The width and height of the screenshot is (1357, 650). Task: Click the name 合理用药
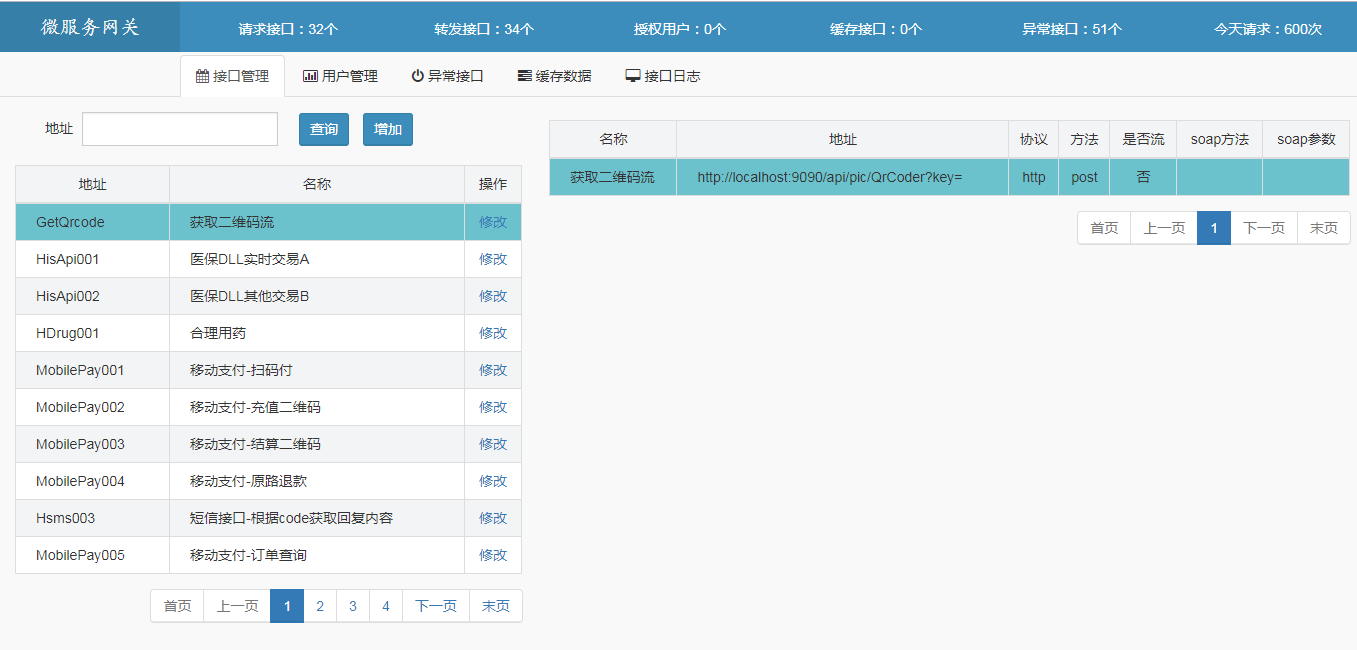tap(218, 333)
